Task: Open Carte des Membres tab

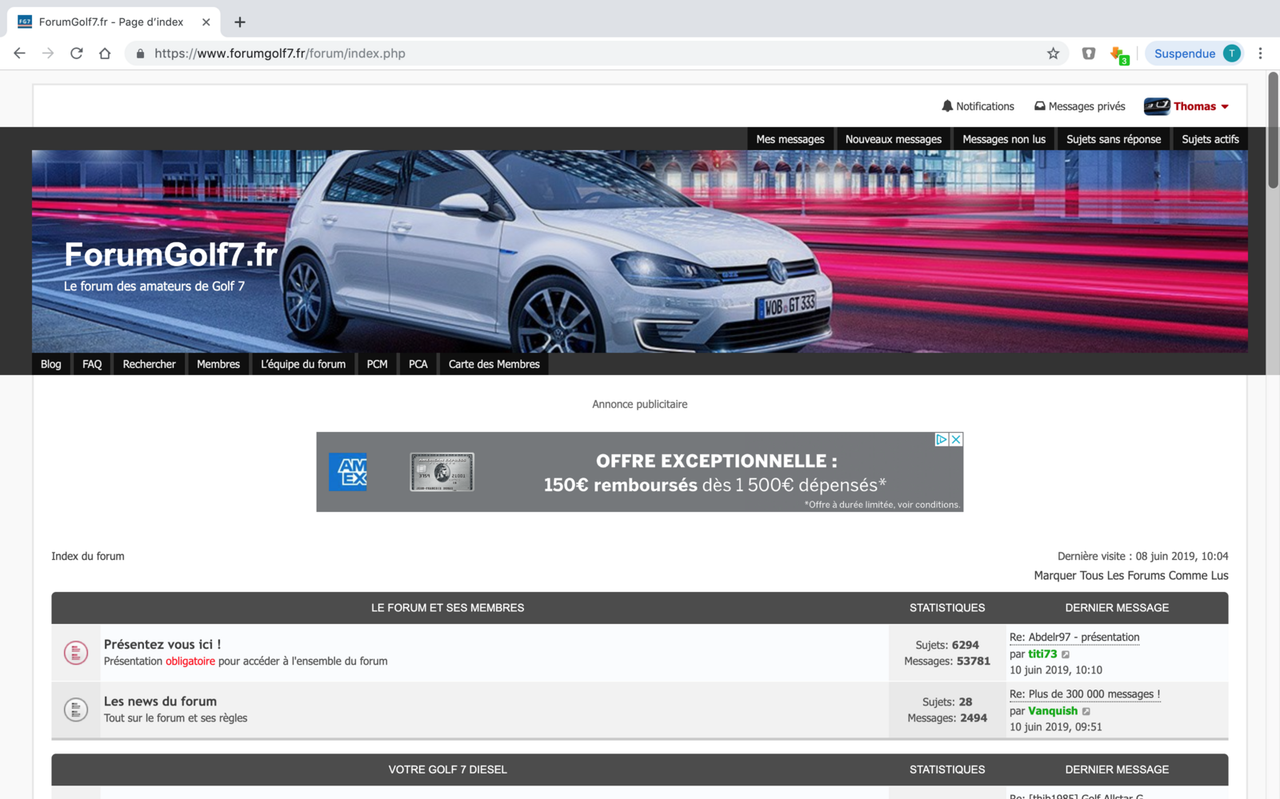Action: tap(494, 364)
